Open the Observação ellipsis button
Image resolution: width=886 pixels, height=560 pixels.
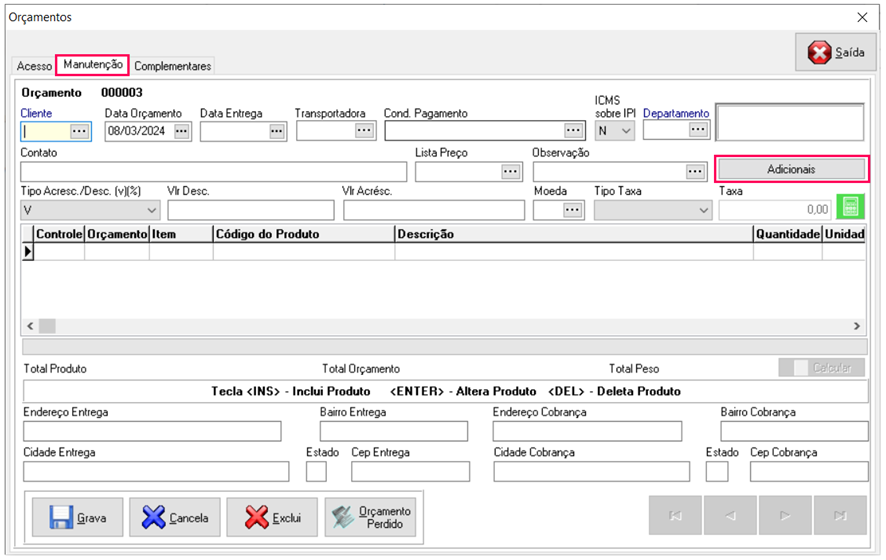(x=696, y=172)
